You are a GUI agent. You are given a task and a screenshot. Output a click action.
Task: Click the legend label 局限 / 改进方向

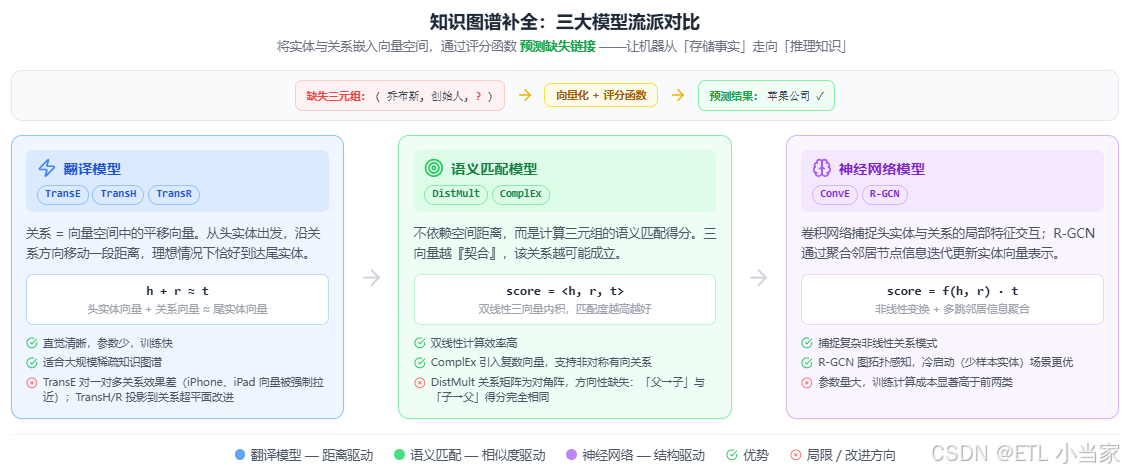click(x=851, y=455)
